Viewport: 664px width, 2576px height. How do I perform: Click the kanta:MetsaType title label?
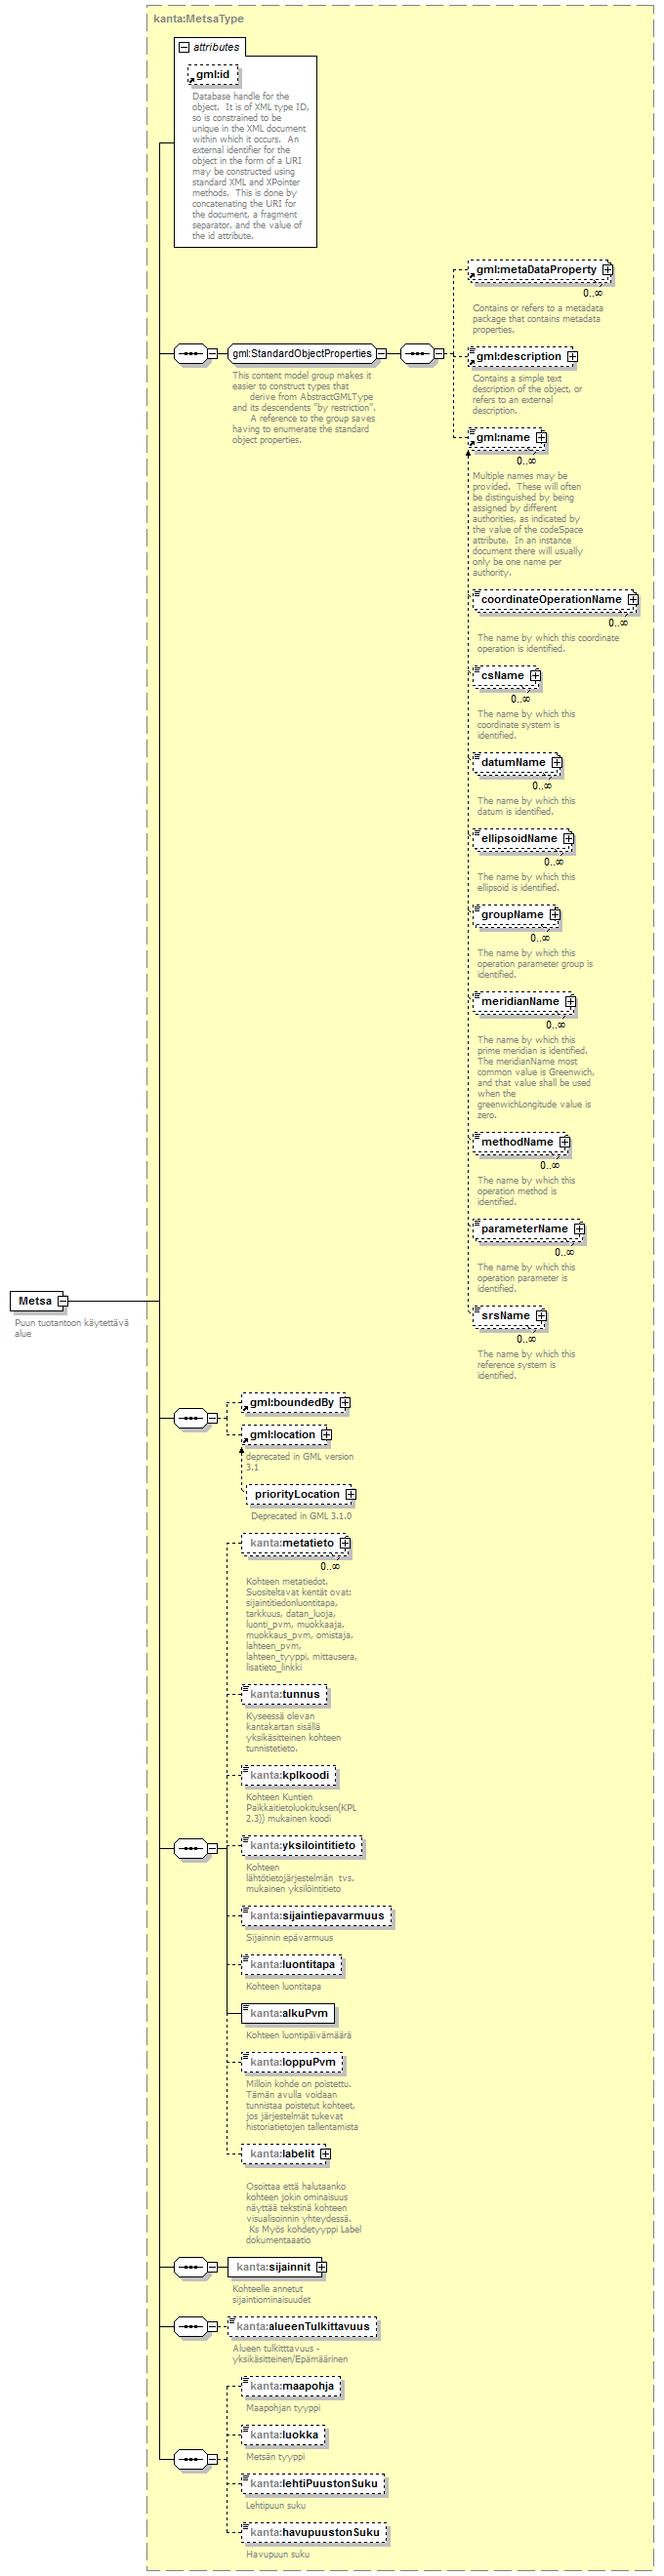click(x=198, y=19)
